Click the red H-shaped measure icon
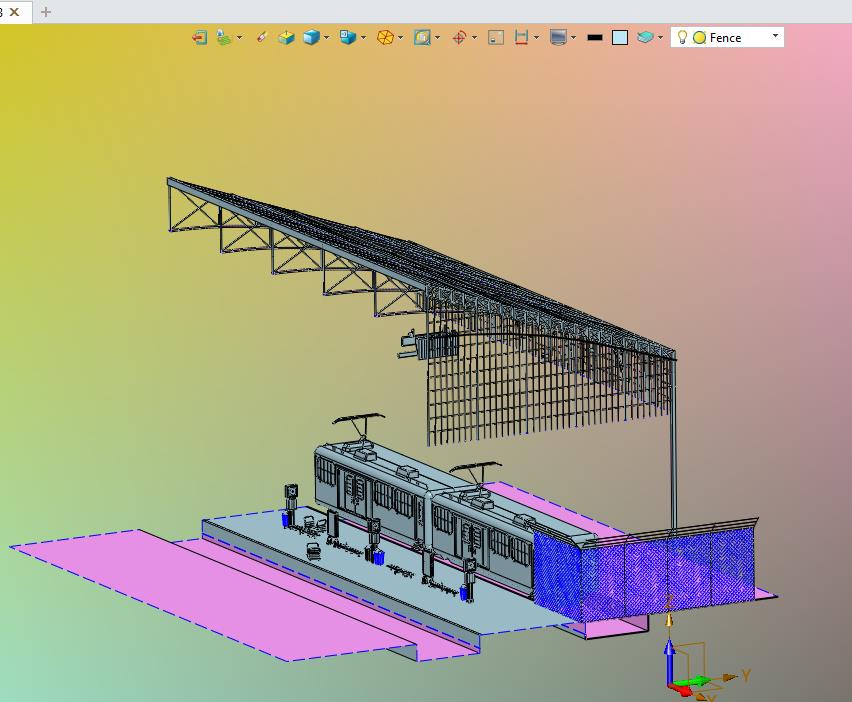This screenshot has width=852, height=702. coord(521,37)
